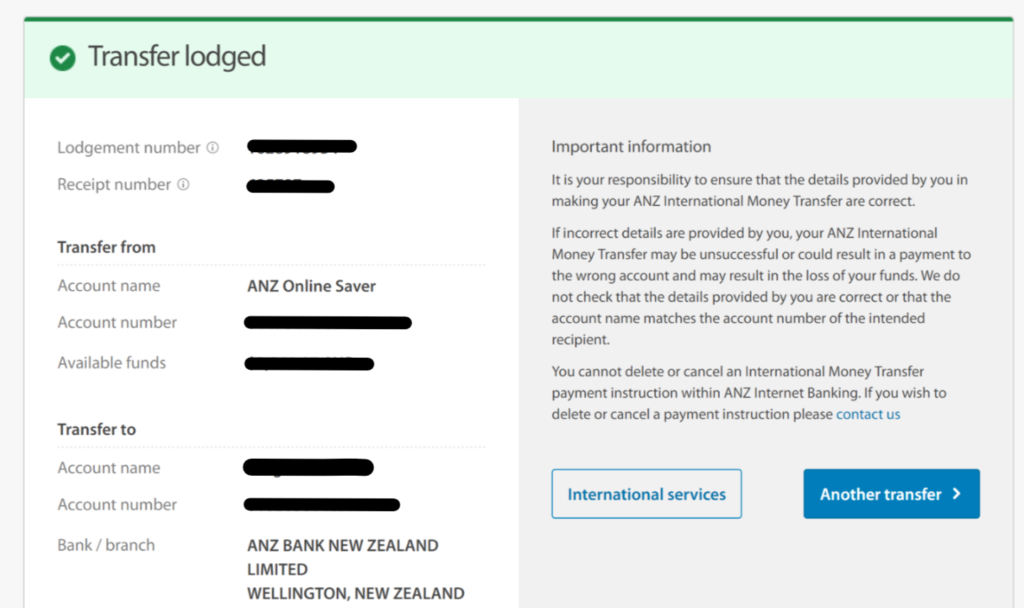
Task: Click the Transfer from section heading
Action: point(106,247)
